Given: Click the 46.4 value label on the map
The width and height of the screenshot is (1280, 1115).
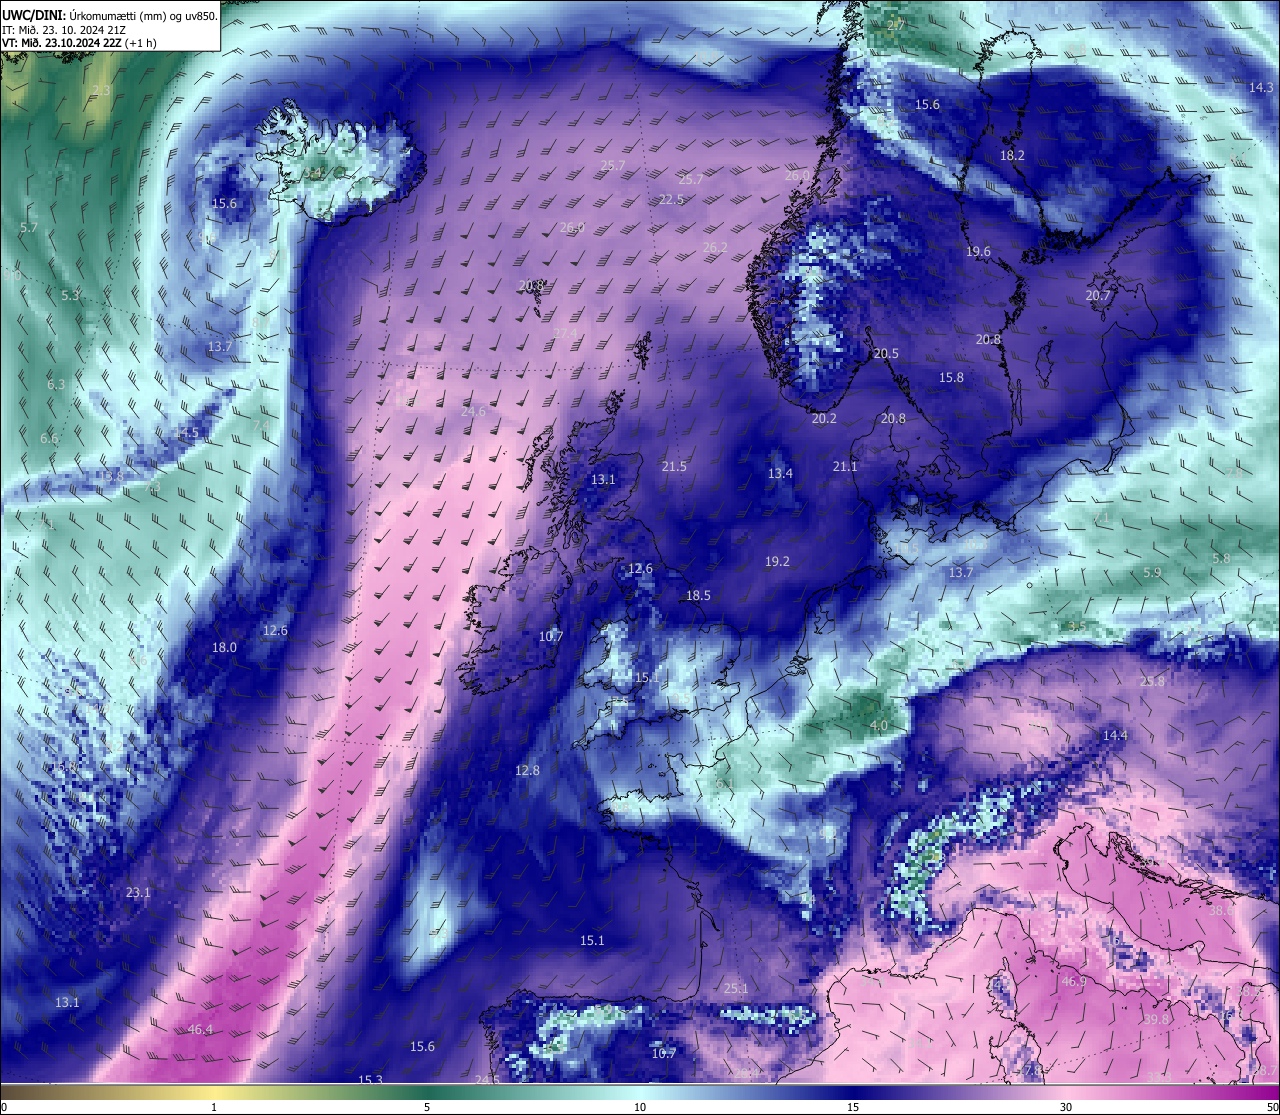Looking at the screenshot, I should [200, 1030].
